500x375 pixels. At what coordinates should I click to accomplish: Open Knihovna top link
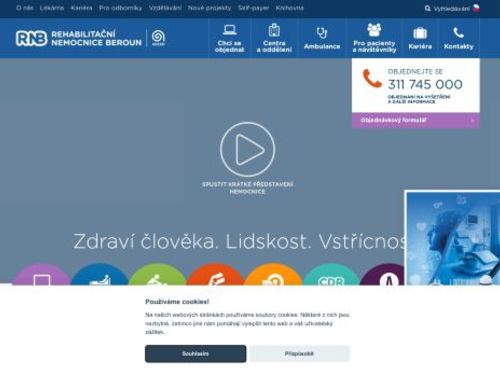(x=290, y=8)
